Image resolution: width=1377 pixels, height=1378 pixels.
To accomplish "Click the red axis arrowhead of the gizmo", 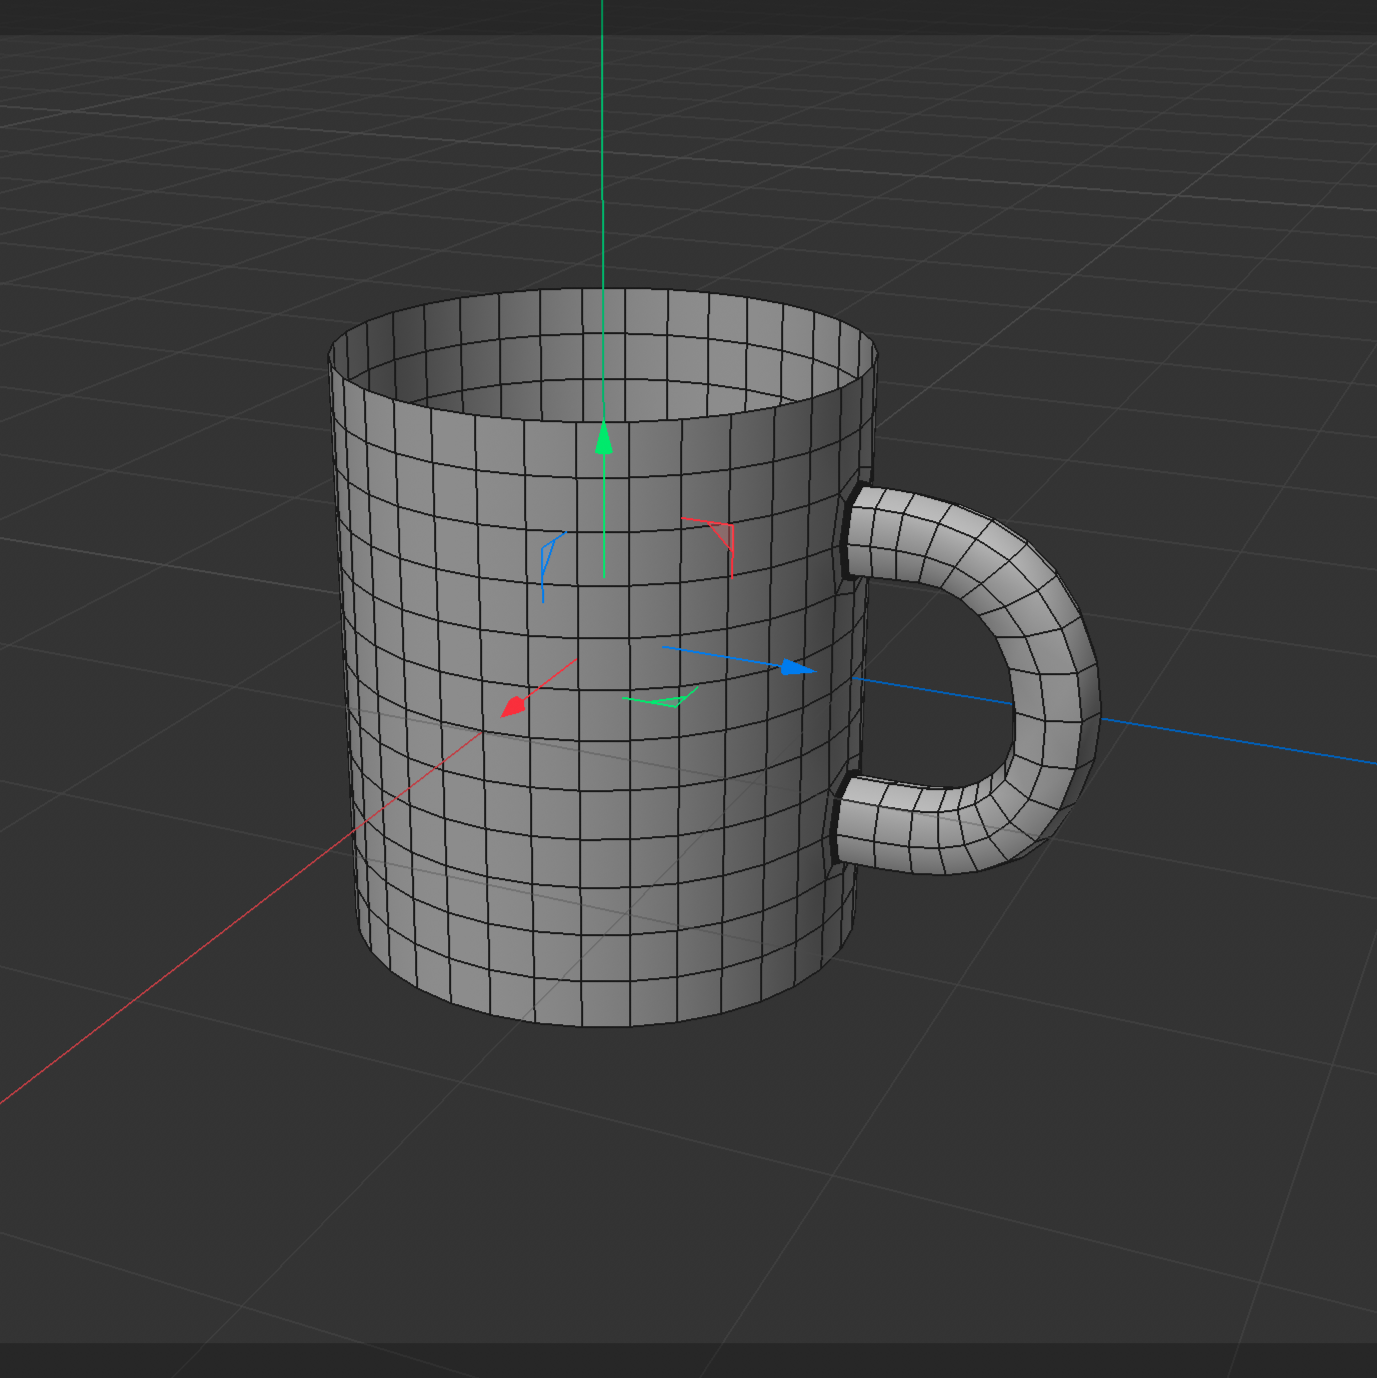I will [x=513, y=706].
